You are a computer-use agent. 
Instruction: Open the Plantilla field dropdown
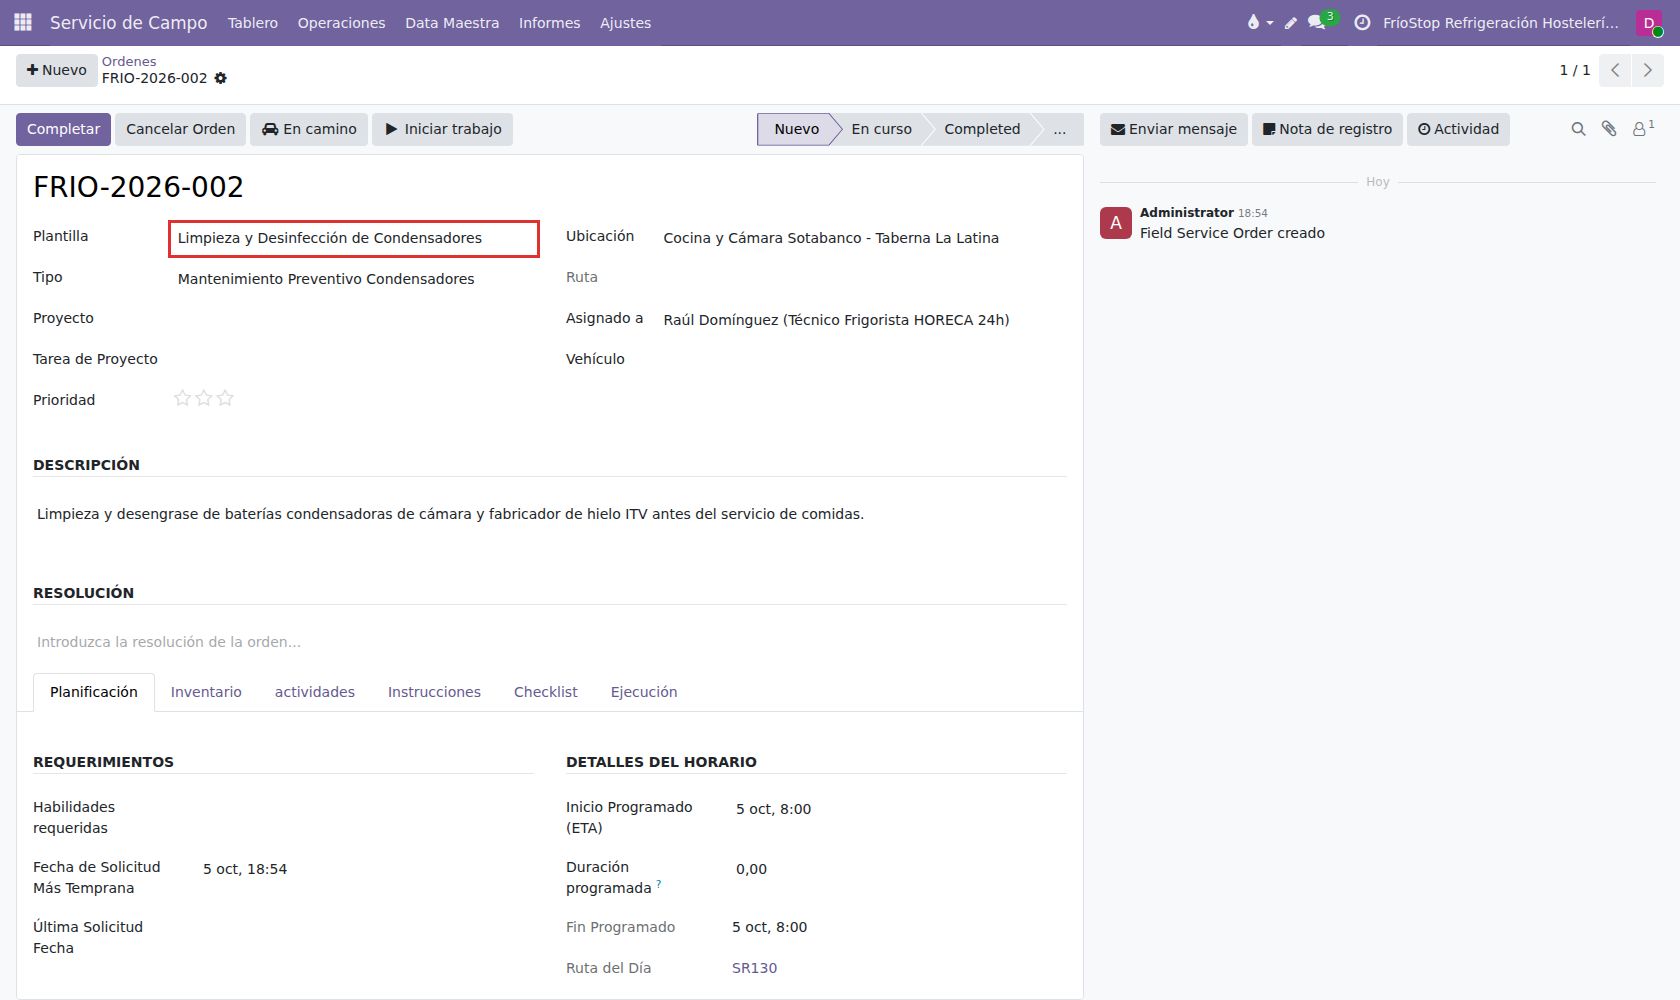pos(354,238)
